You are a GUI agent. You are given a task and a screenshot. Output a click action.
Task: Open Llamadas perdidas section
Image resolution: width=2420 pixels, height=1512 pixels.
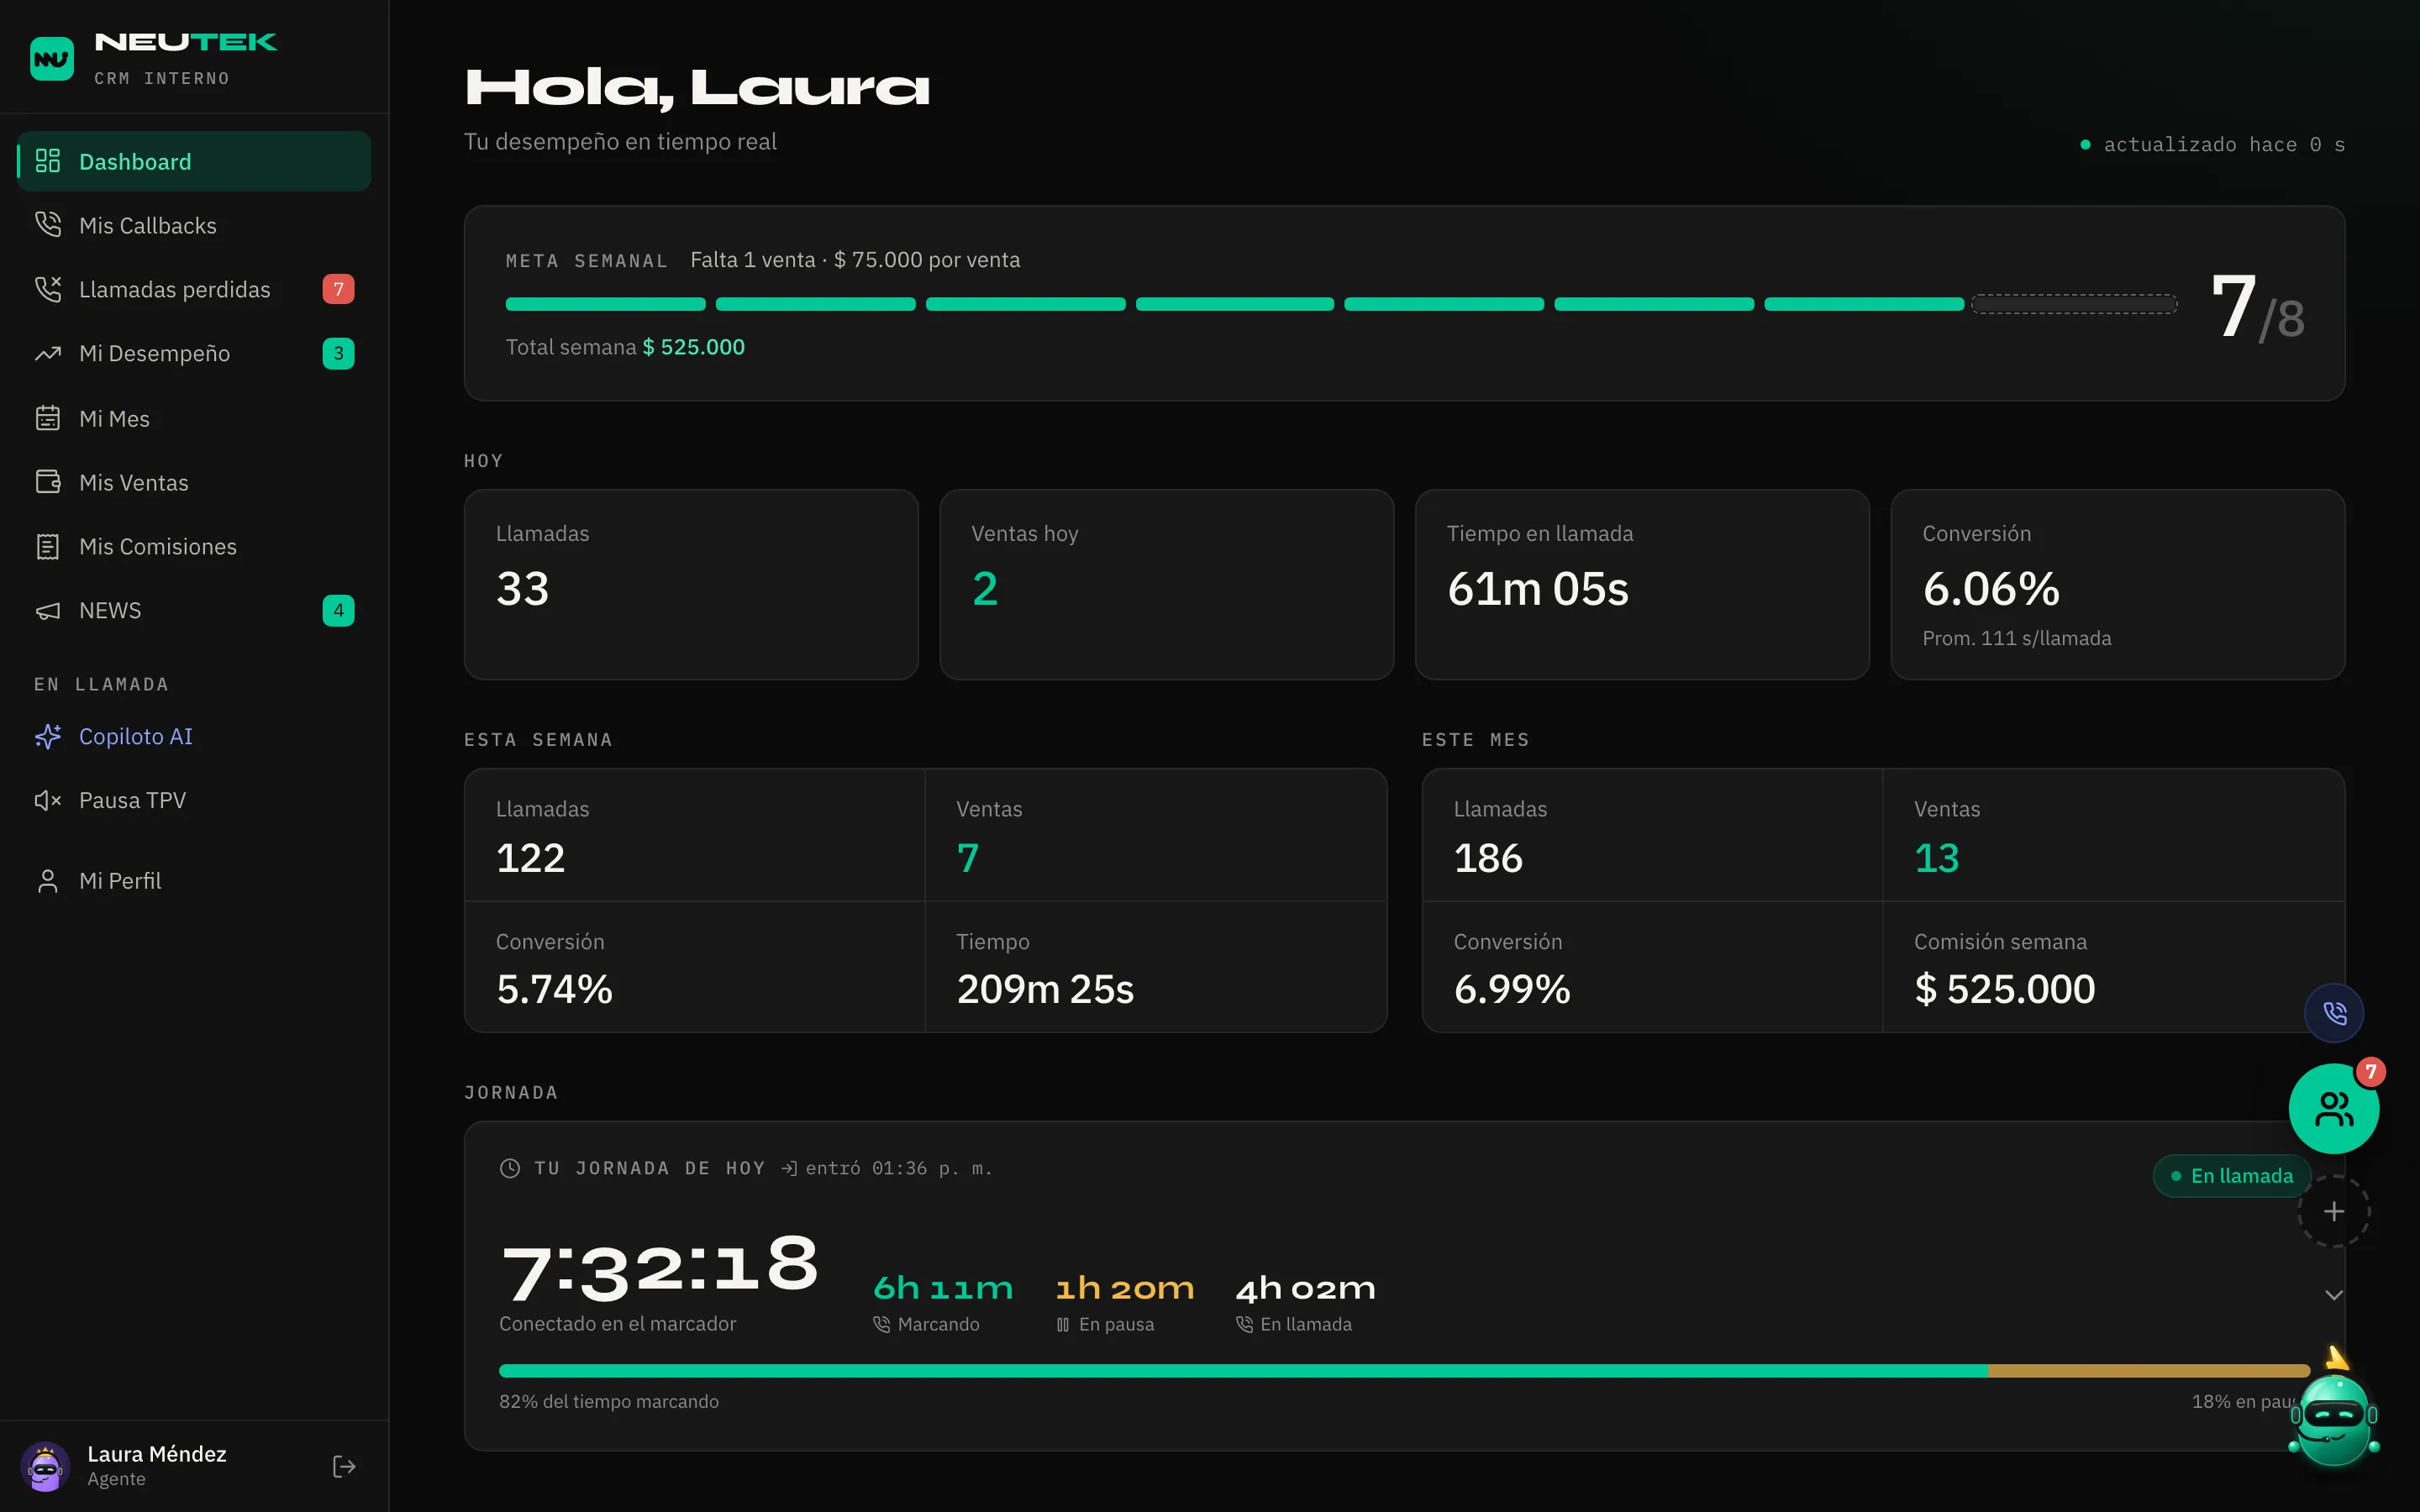(194, 289)
